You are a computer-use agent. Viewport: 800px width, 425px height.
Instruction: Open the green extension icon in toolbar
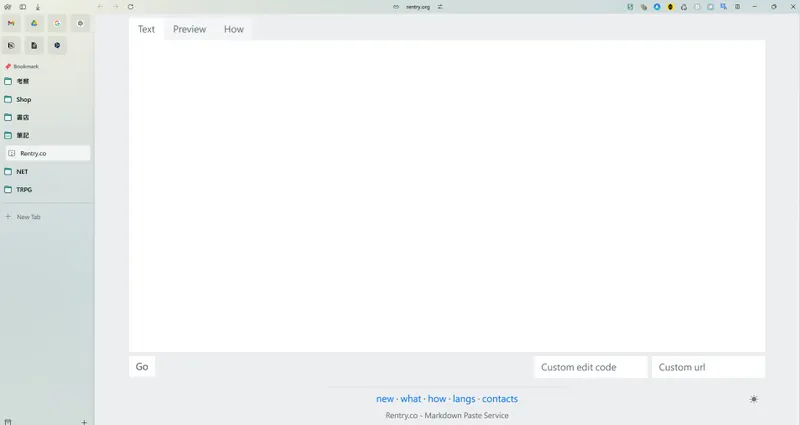coord(630,7)
